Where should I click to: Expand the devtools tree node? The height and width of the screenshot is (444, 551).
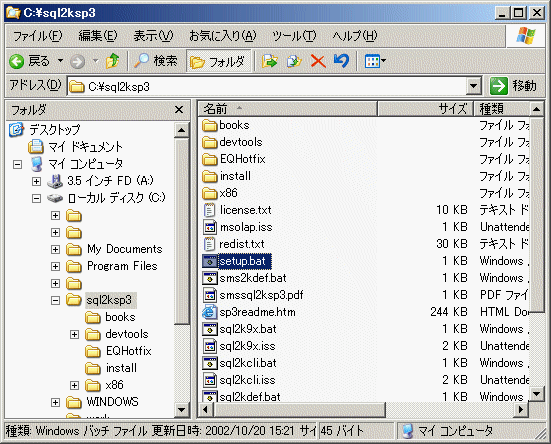74,334
